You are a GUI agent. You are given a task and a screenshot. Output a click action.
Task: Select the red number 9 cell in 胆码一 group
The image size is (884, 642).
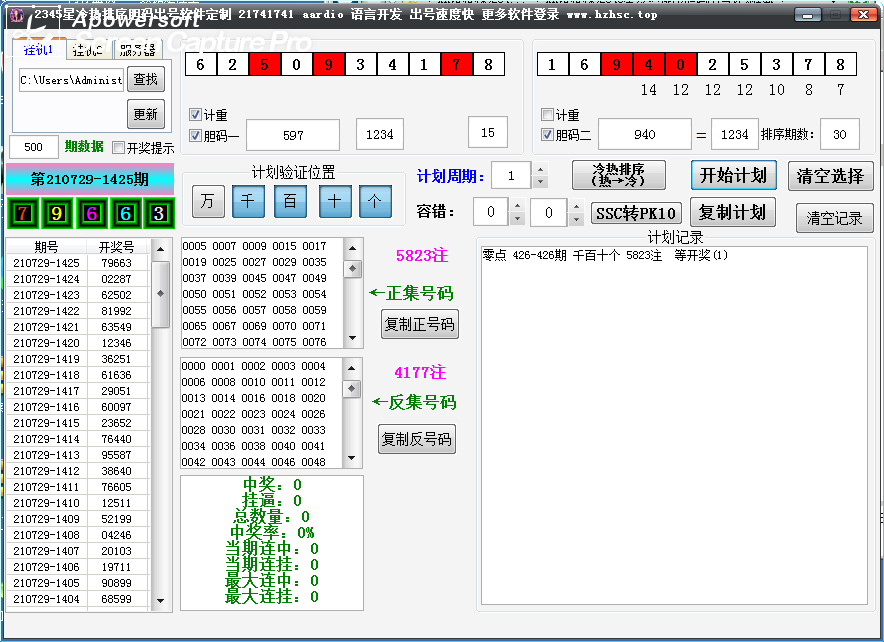(x=328, y=64)
